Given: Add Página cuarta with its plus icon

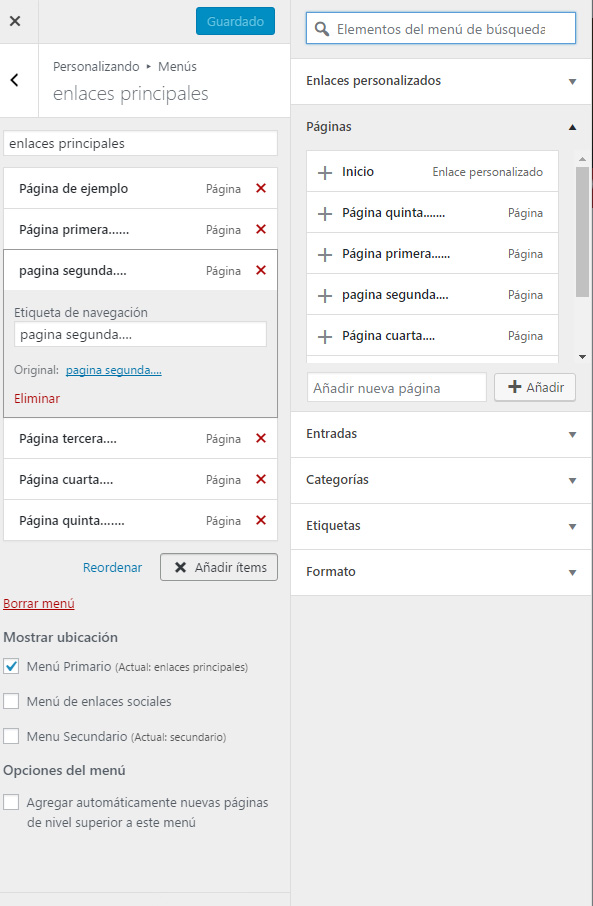Looking at the screenshot, I should [x=325, y=336].
